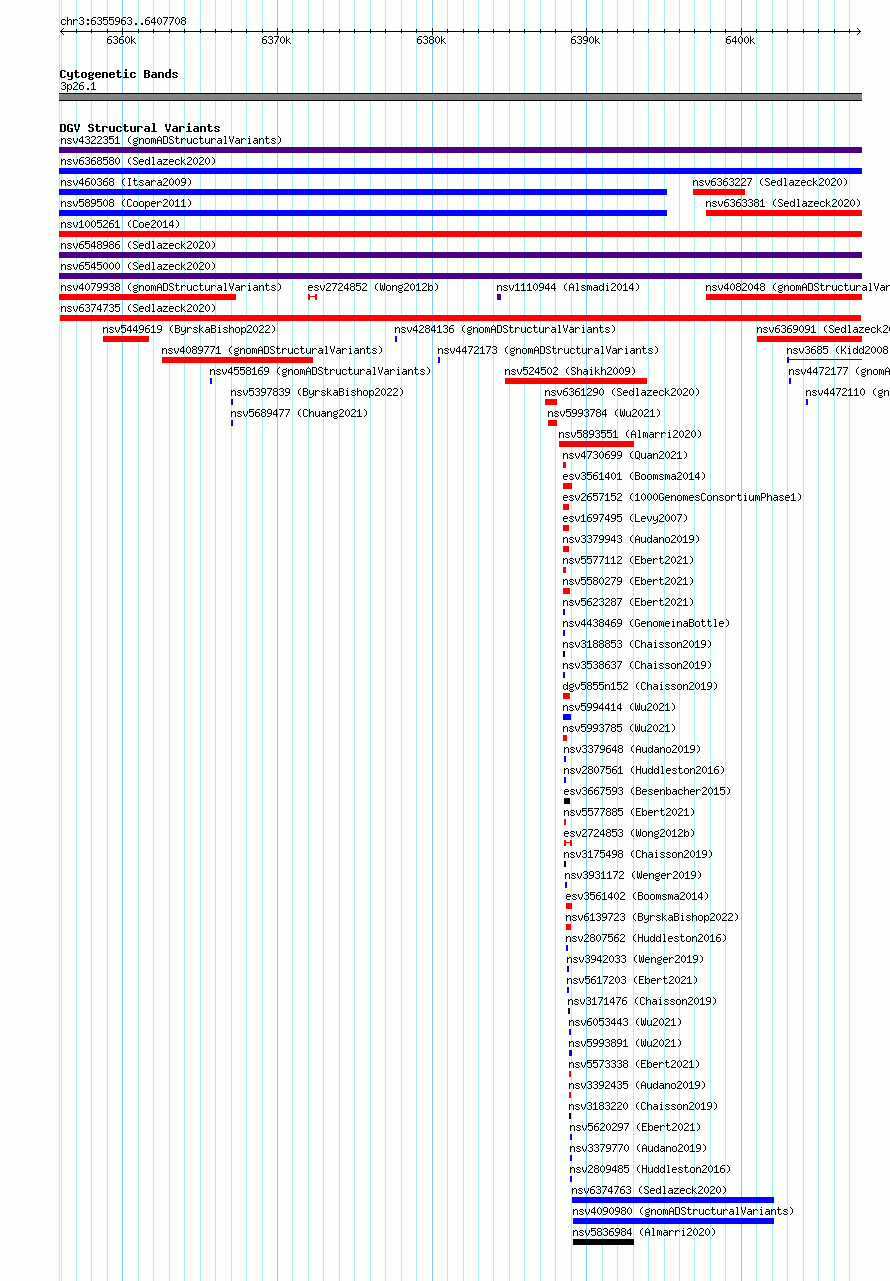This screenshot has height=1281, width=890.
Task: Click nsv5893551 (Almarri2020) label
Action: coord(630,434)
